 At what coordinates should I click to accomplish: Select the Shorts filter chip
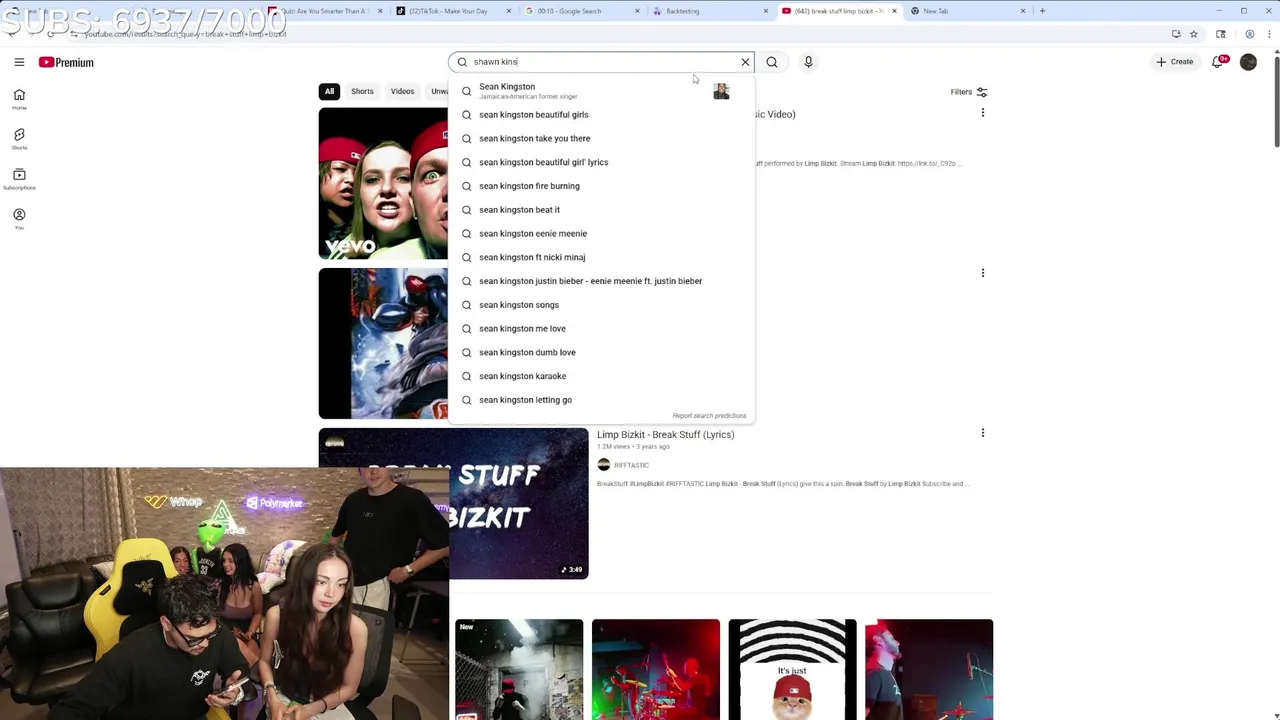[362, 91]
